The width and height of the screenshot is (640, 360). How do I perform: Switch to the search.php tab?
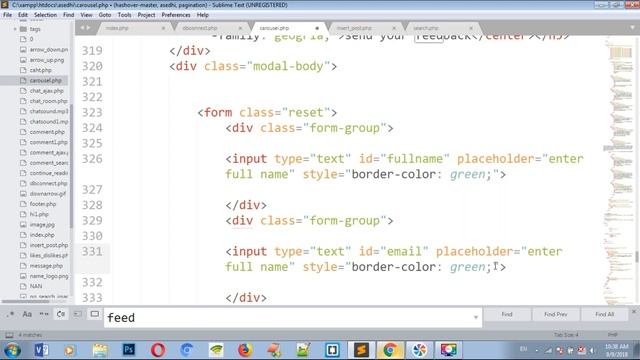coord(426,28)
